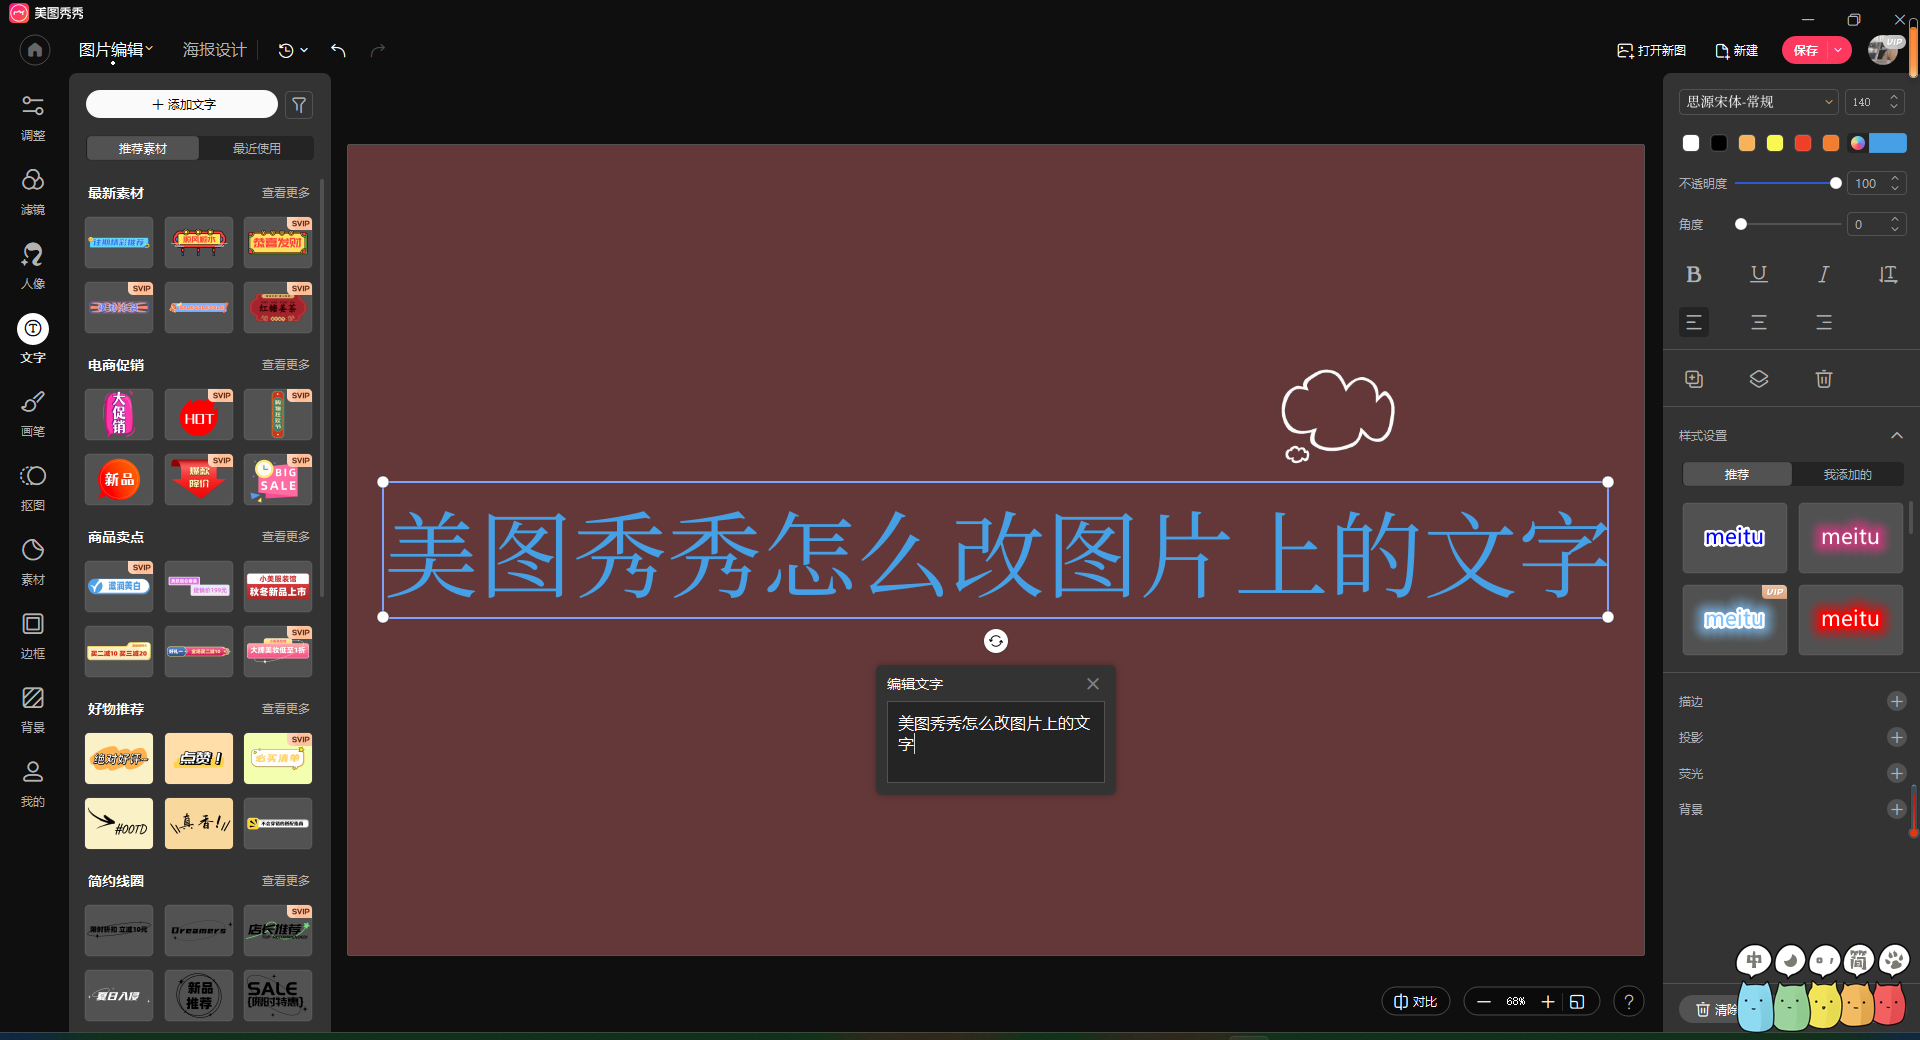This screenshot has height=1040, width=1920.
Task: Toggle italic text formatting
Action: pos(1824,274)
